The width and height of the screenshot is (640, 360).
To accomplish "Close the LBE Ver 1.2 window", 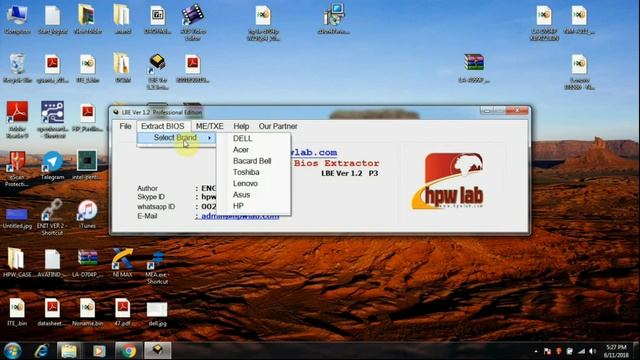I will (517, 111).
